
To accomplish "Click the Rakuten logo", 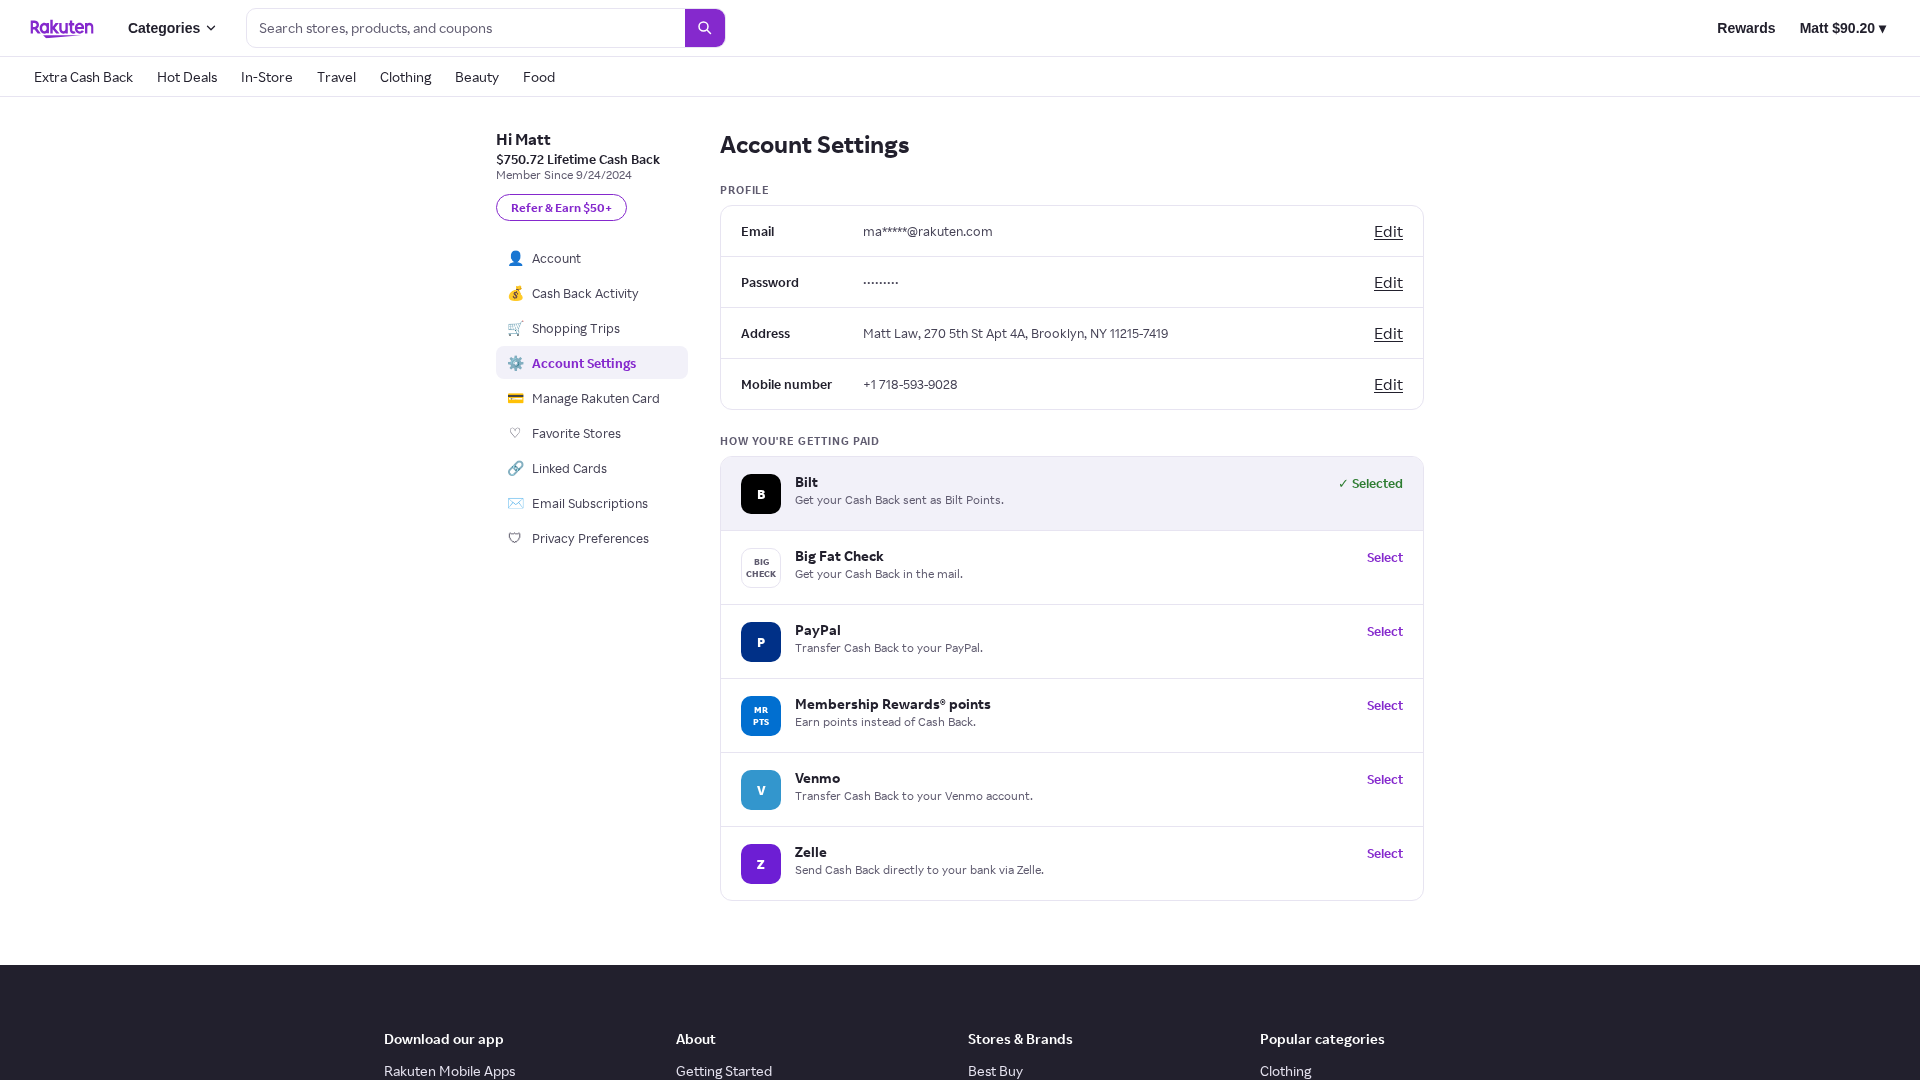I will pyautogui.click(x=62, y=28).
